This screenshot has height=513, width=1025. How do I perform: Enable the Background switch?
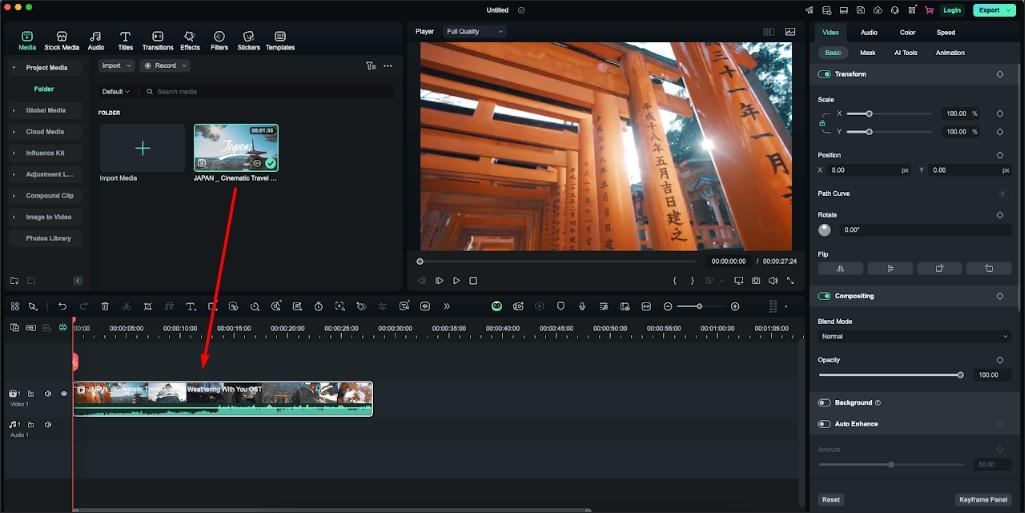[x=824, y=403]
